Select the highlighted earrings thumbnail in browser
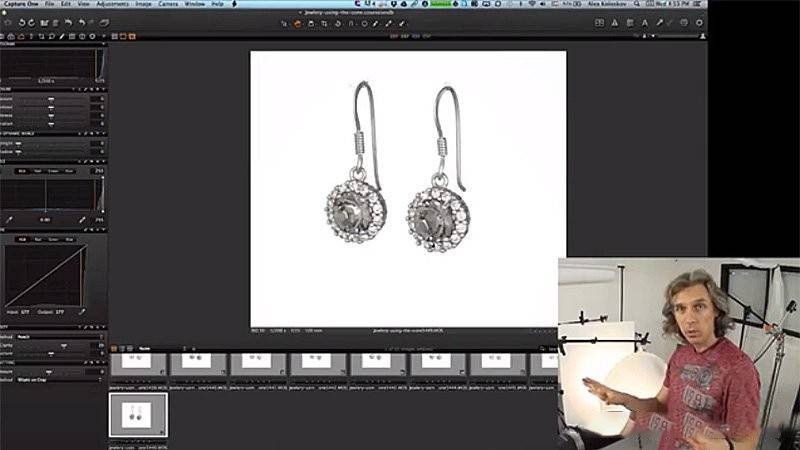 (138, 414)
